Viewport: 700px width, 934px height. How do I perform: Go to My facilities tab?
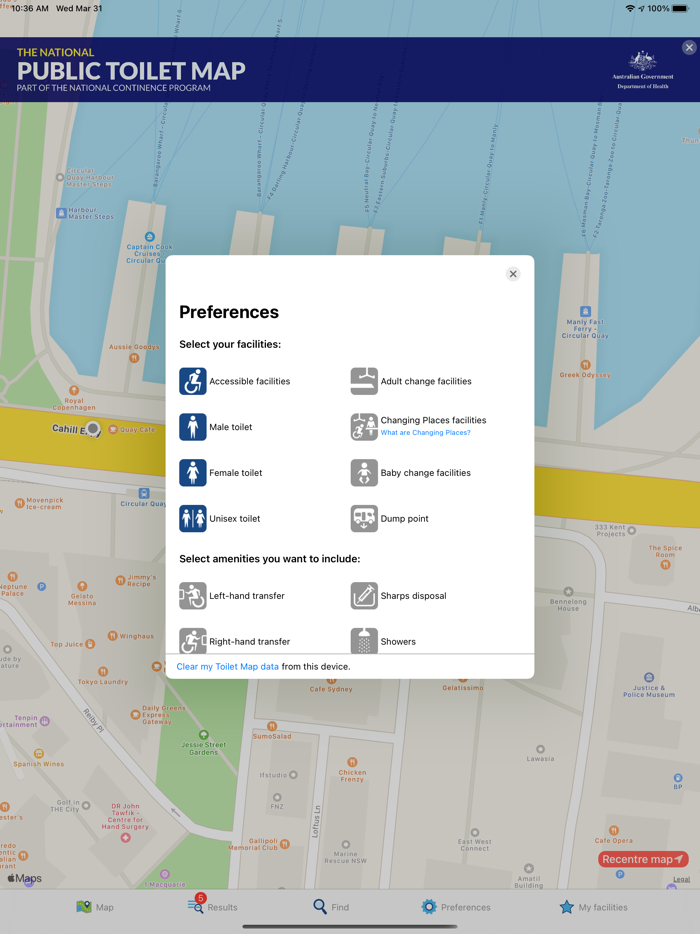593,907
